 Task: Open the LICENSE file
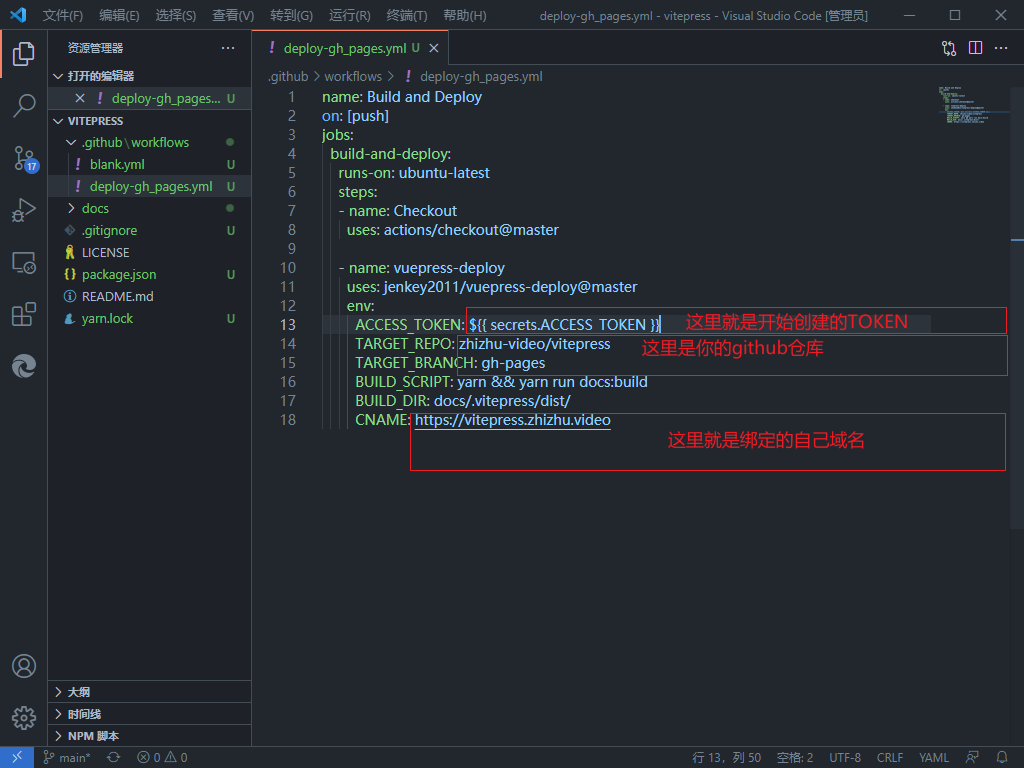150,253
